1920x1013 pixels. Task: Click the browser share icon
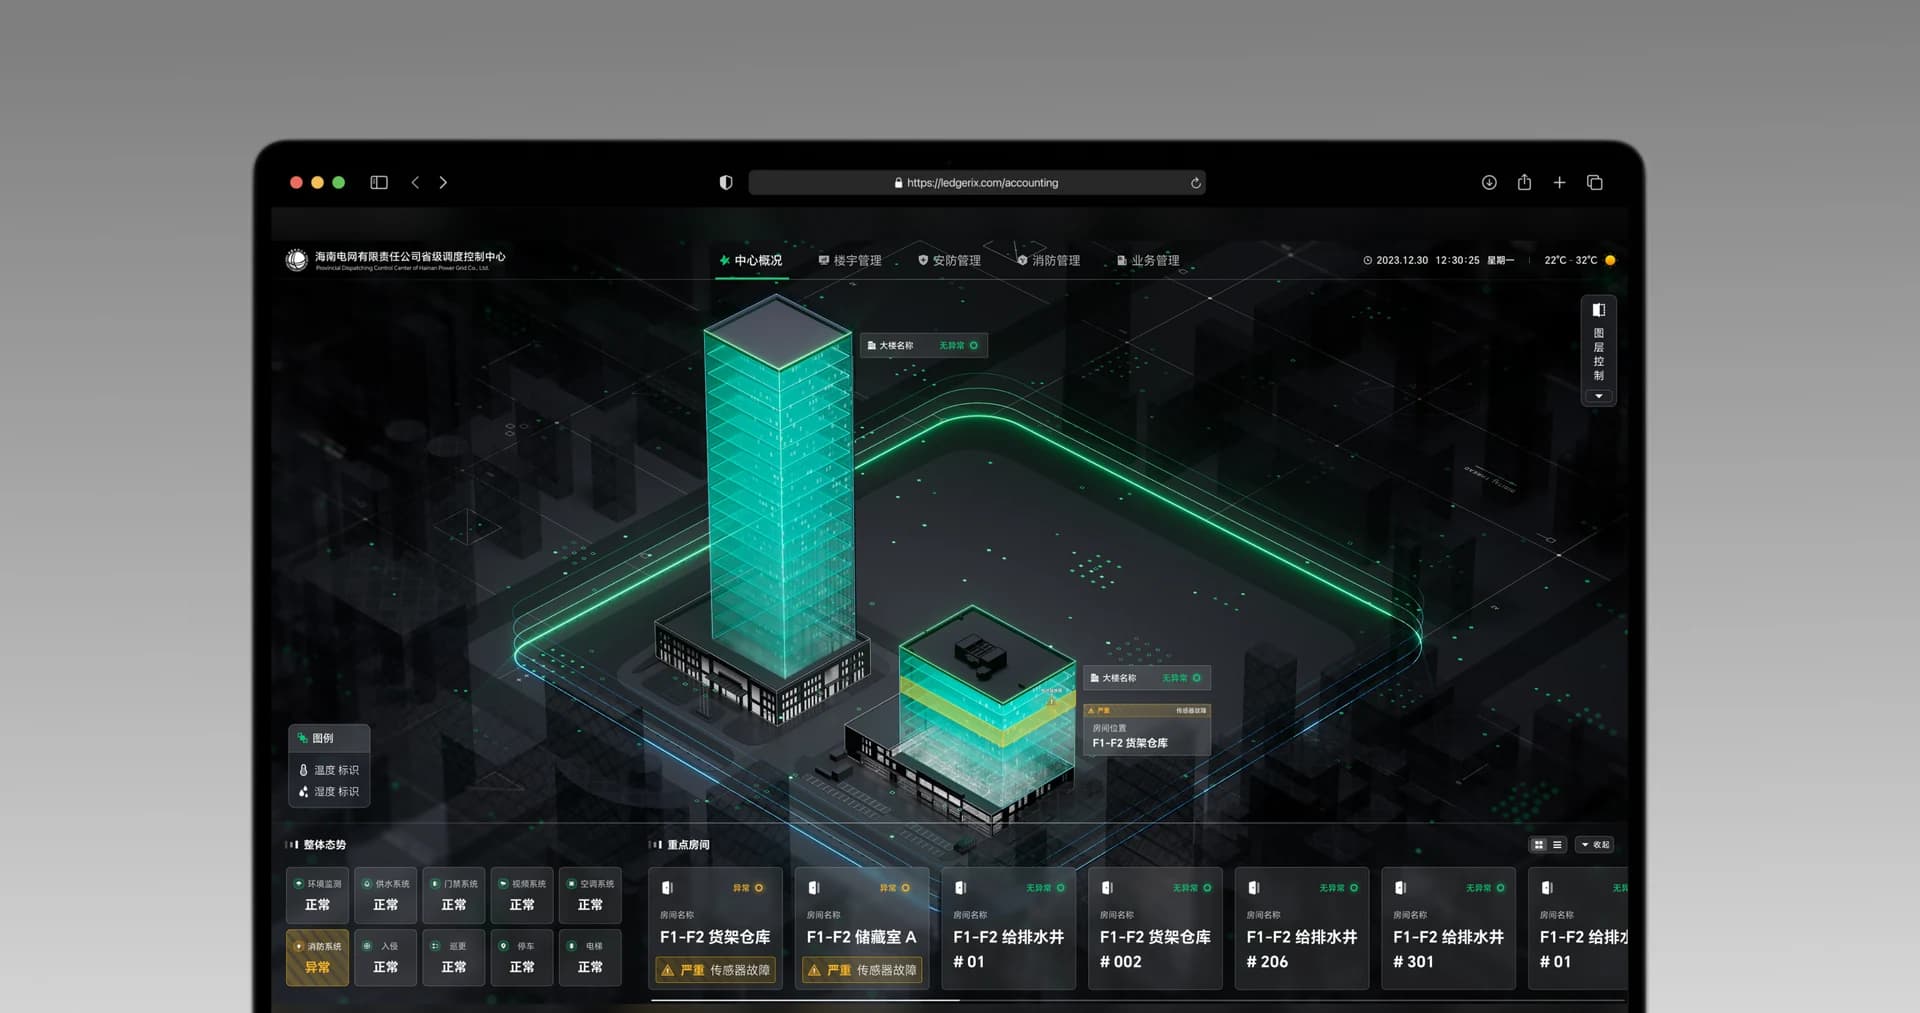pos(1524,182)
